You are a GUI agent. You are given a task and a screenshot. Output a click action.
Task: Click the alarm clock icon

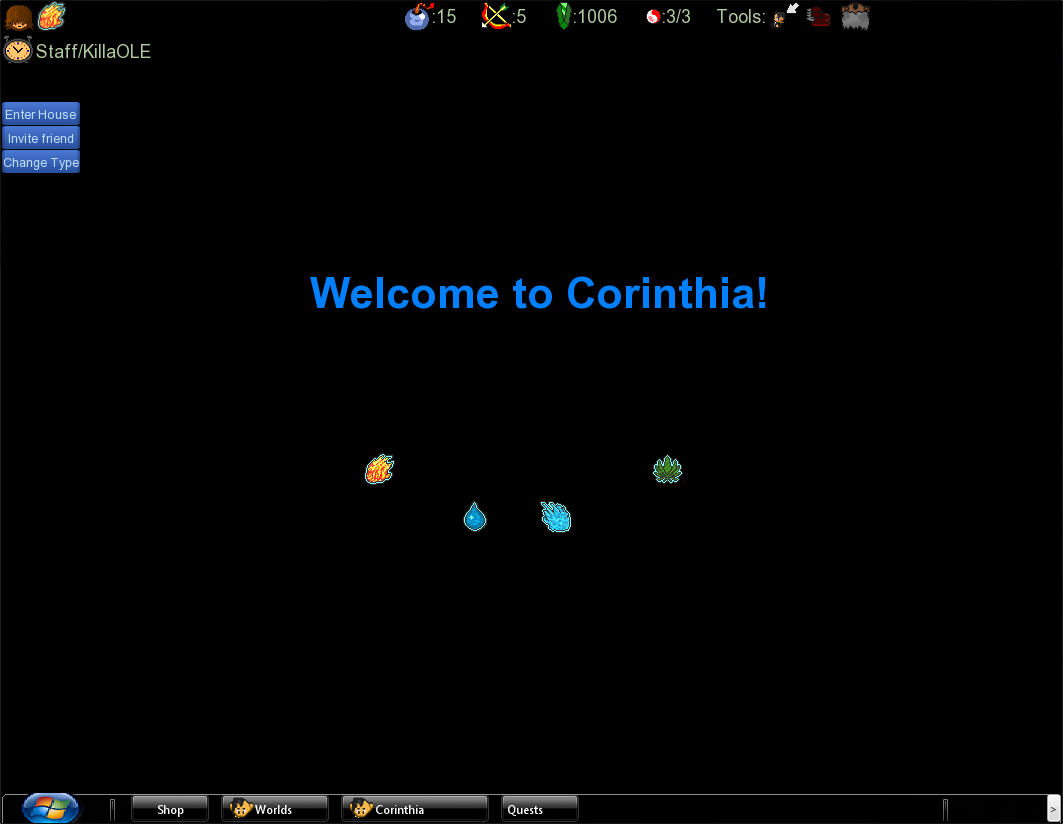pos(17,50)
